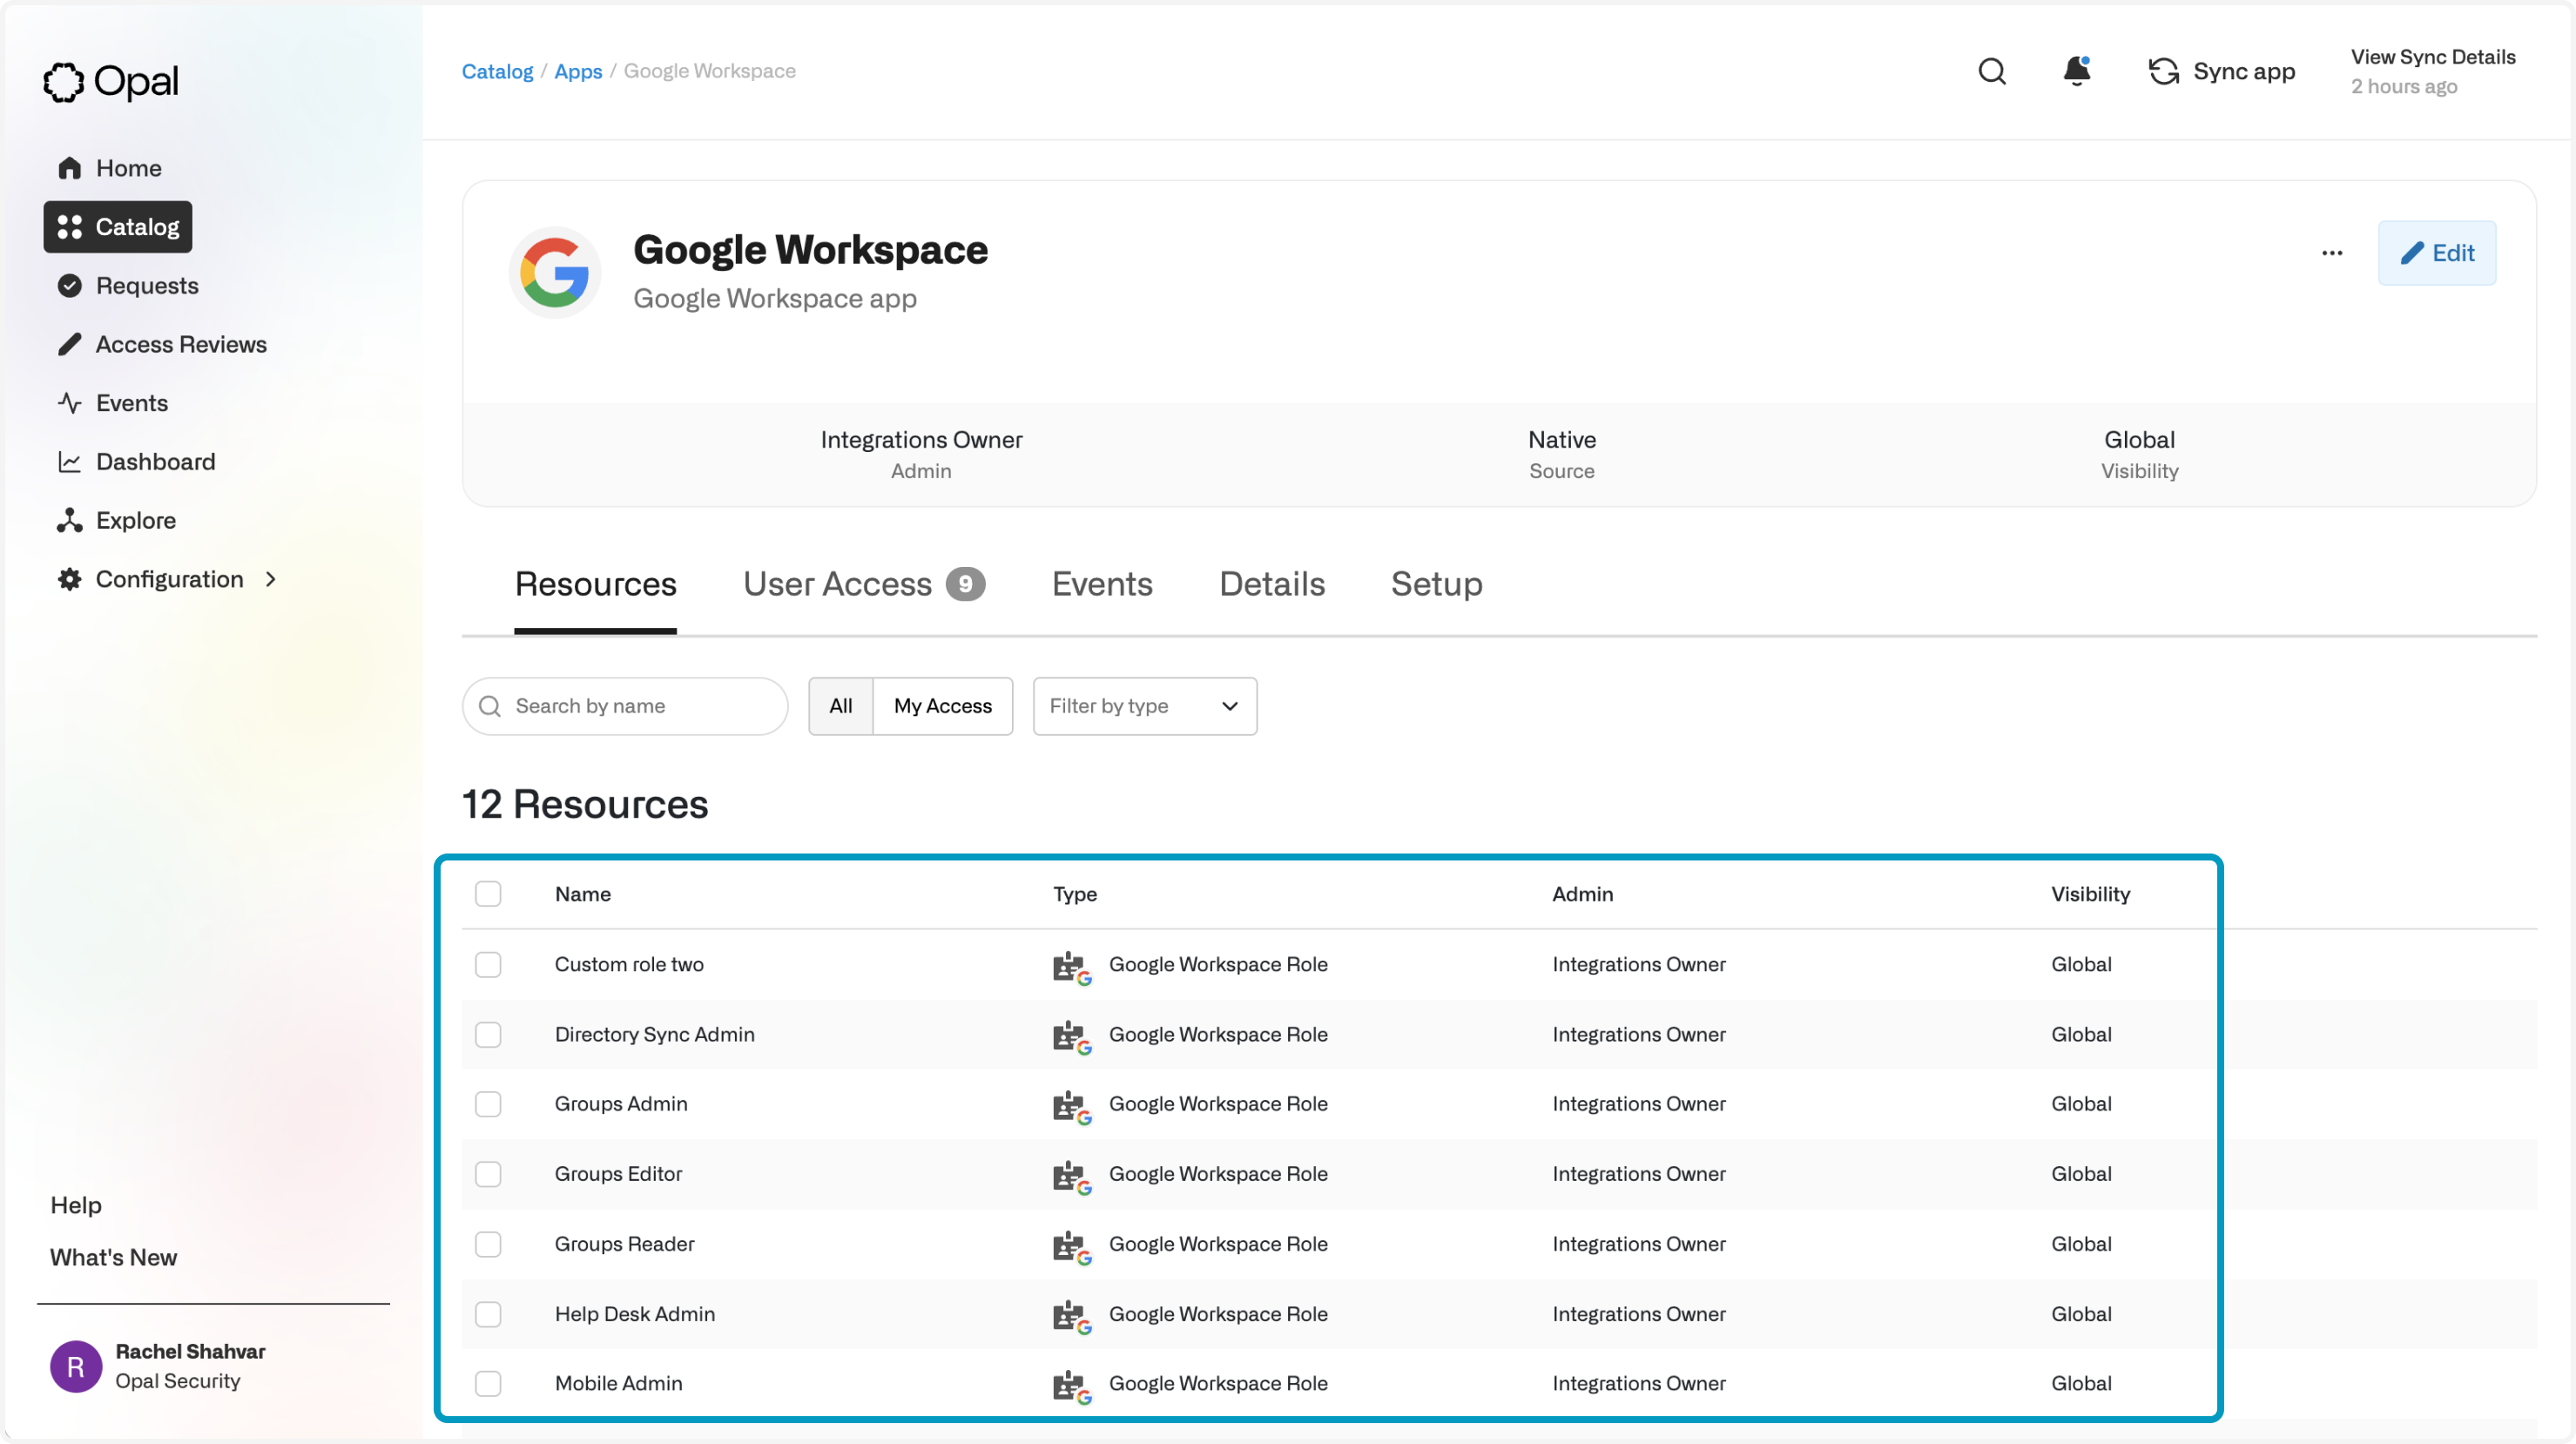2576x1444 pixels.
Task: Click the Catalog breadcrumb link
Action: click(x=497, y=71)
